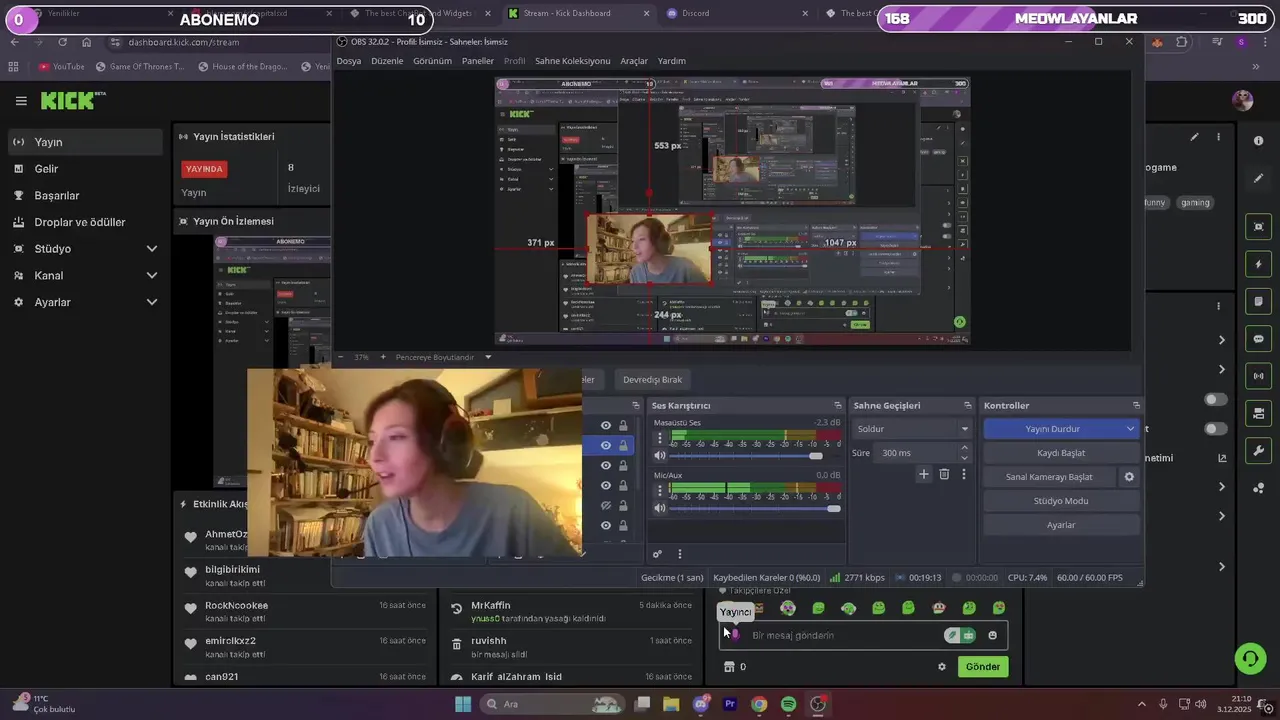Viewport: 1280px width, 720px height.
Task: Open three-dot menu beside stream info pencil
Action: (1218, 137)
